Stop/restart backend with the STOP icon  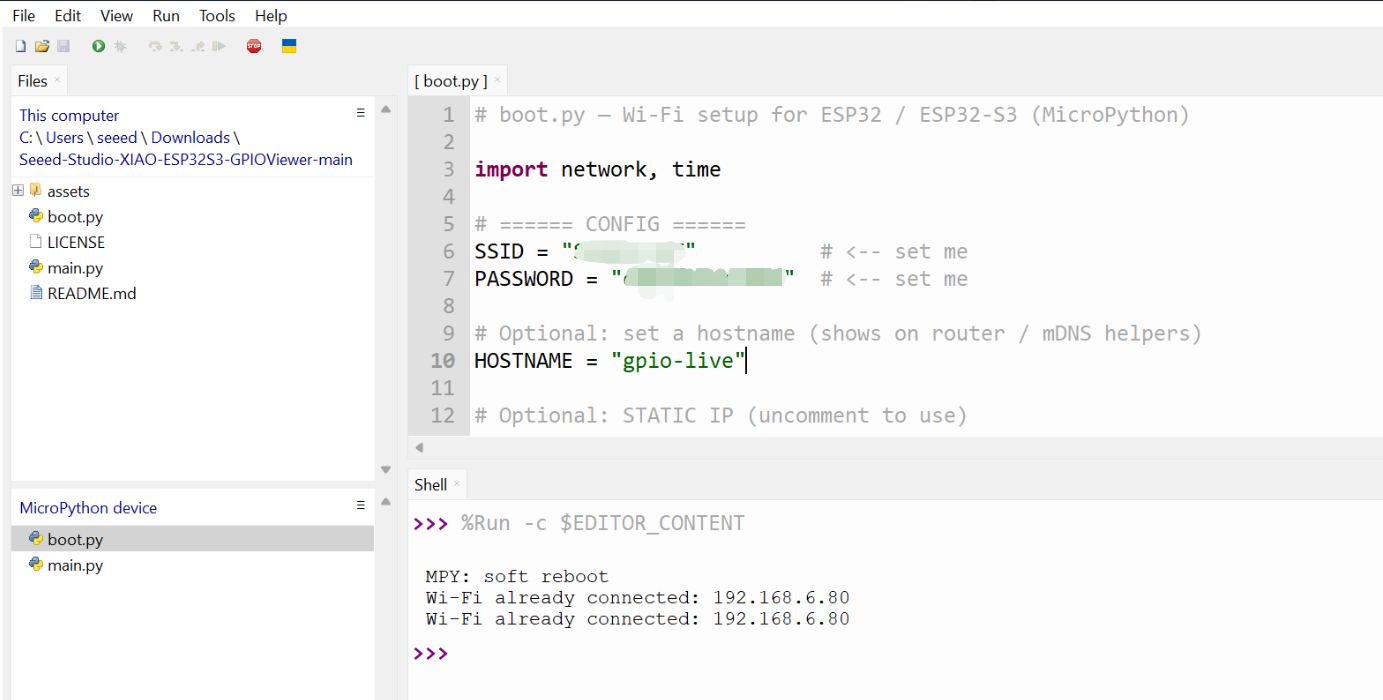coord(254,46)
